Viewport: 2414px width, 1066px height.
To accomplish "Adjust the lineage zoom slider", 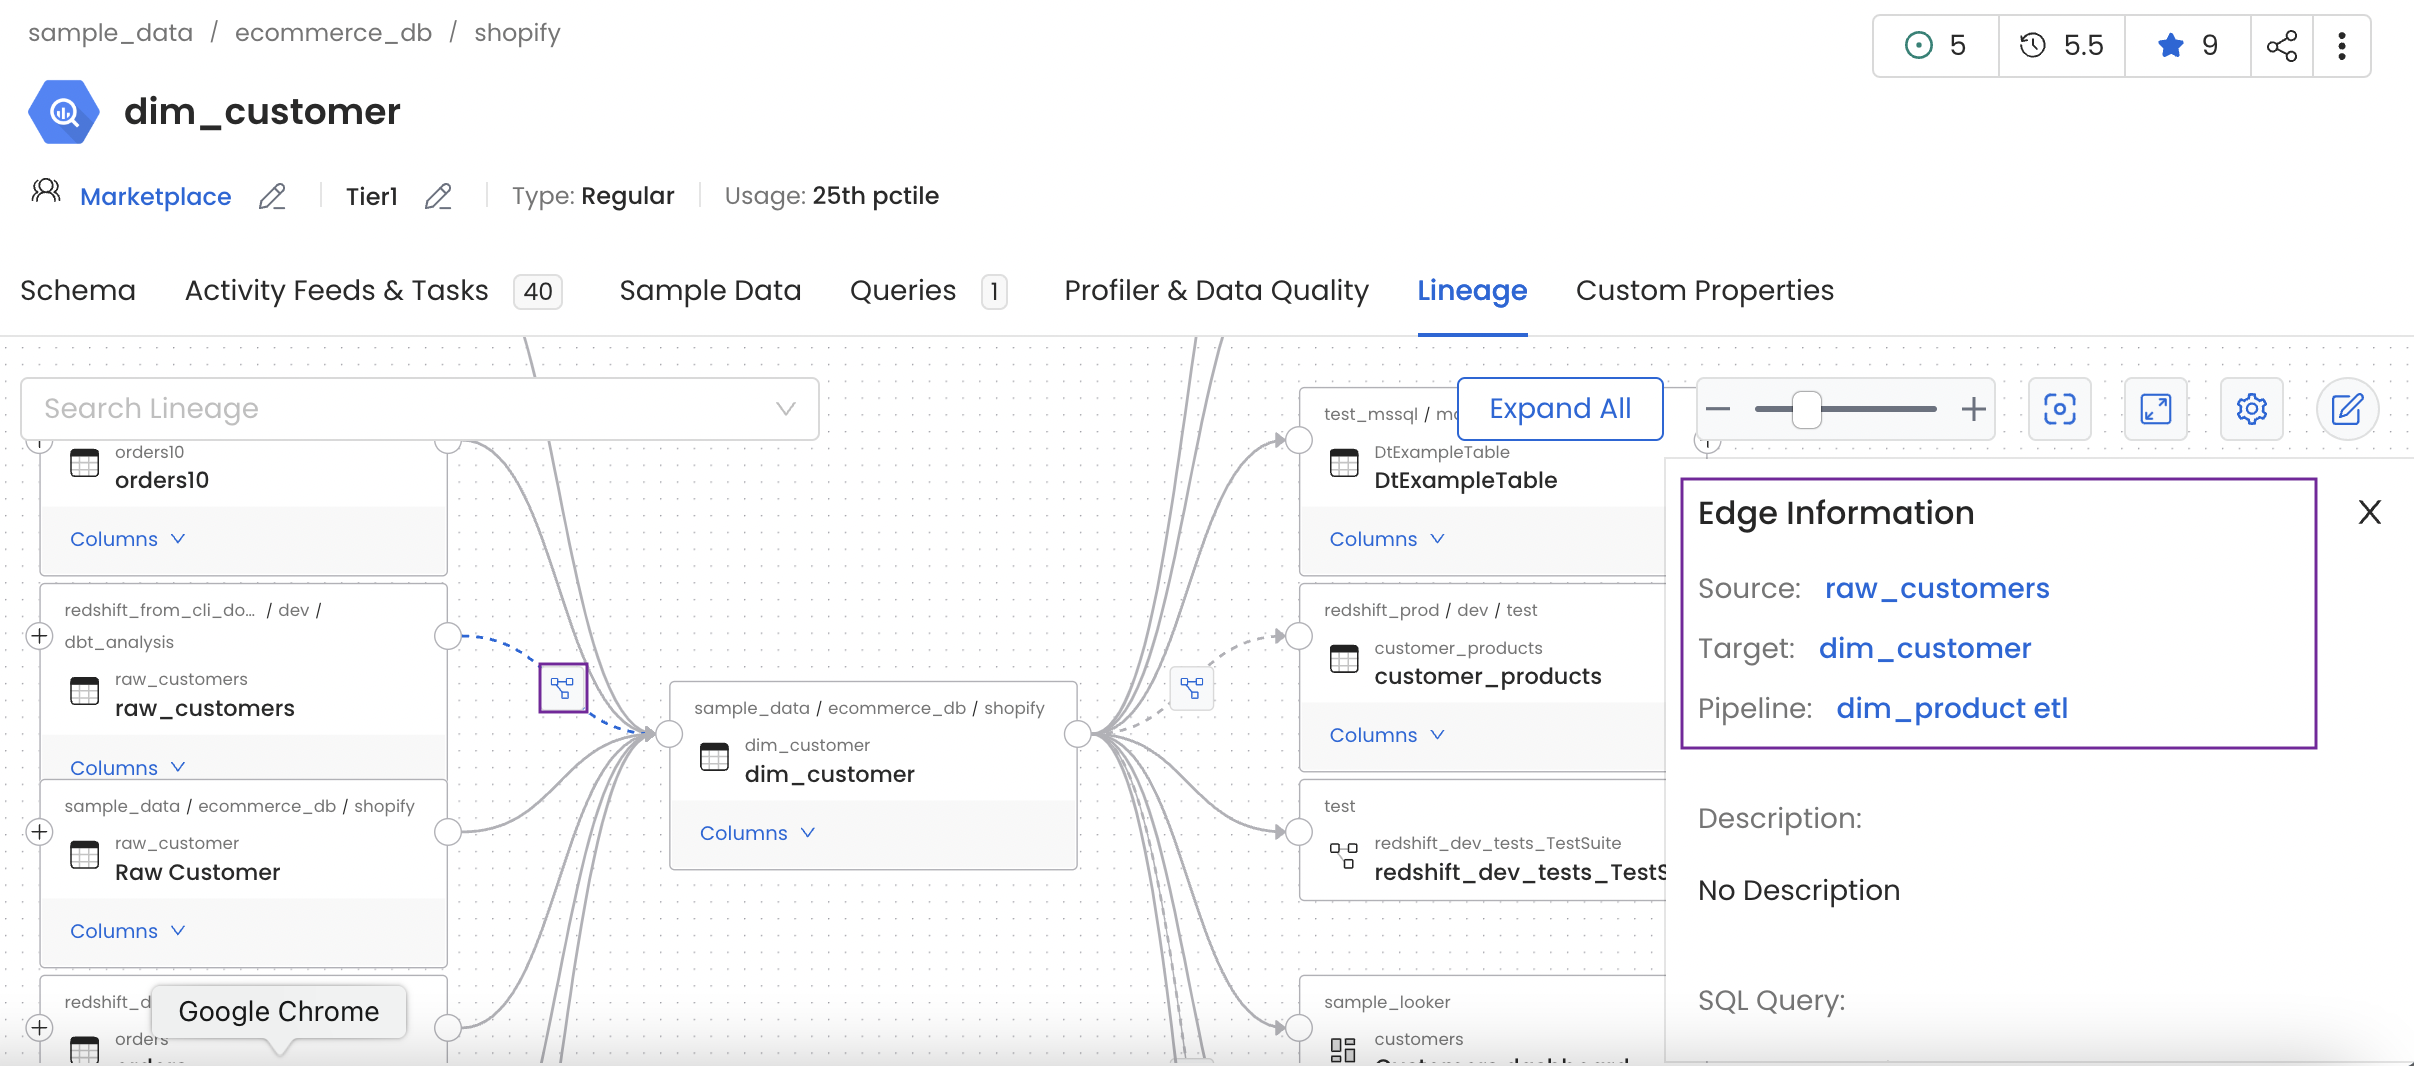I will tap(1806, 409).
